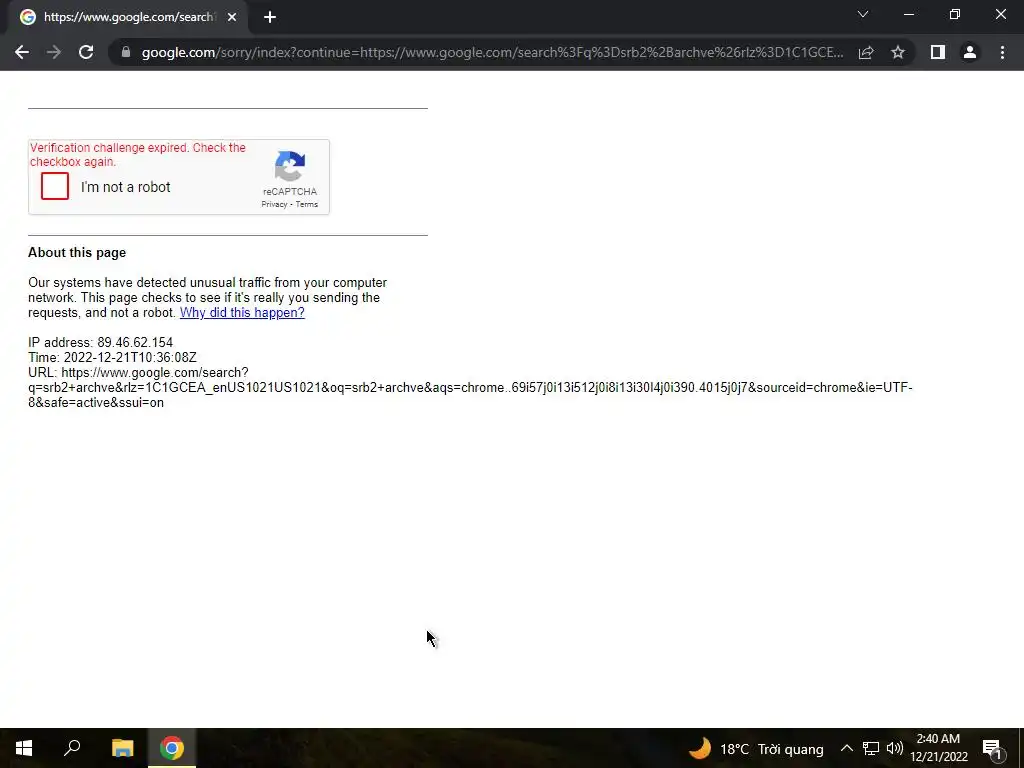Open the weather widget 18°C Trời quang
The height and width of the screenshot is (768, 1024).
756,748
